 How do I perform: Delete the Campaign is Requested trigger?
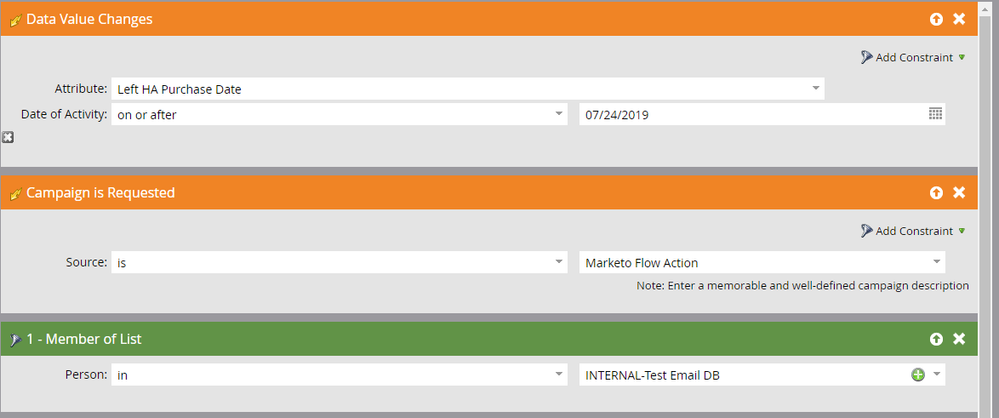pos(959,192)
